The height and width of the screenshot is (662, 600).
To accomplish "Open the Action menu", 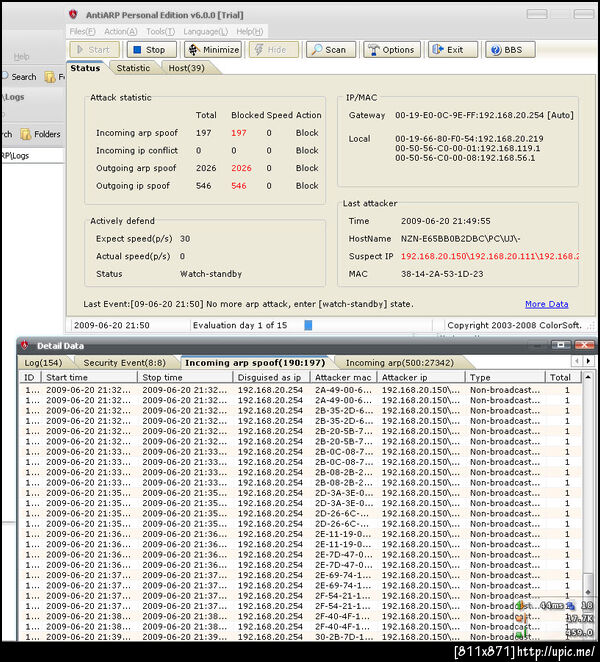I will pos(121,32).
